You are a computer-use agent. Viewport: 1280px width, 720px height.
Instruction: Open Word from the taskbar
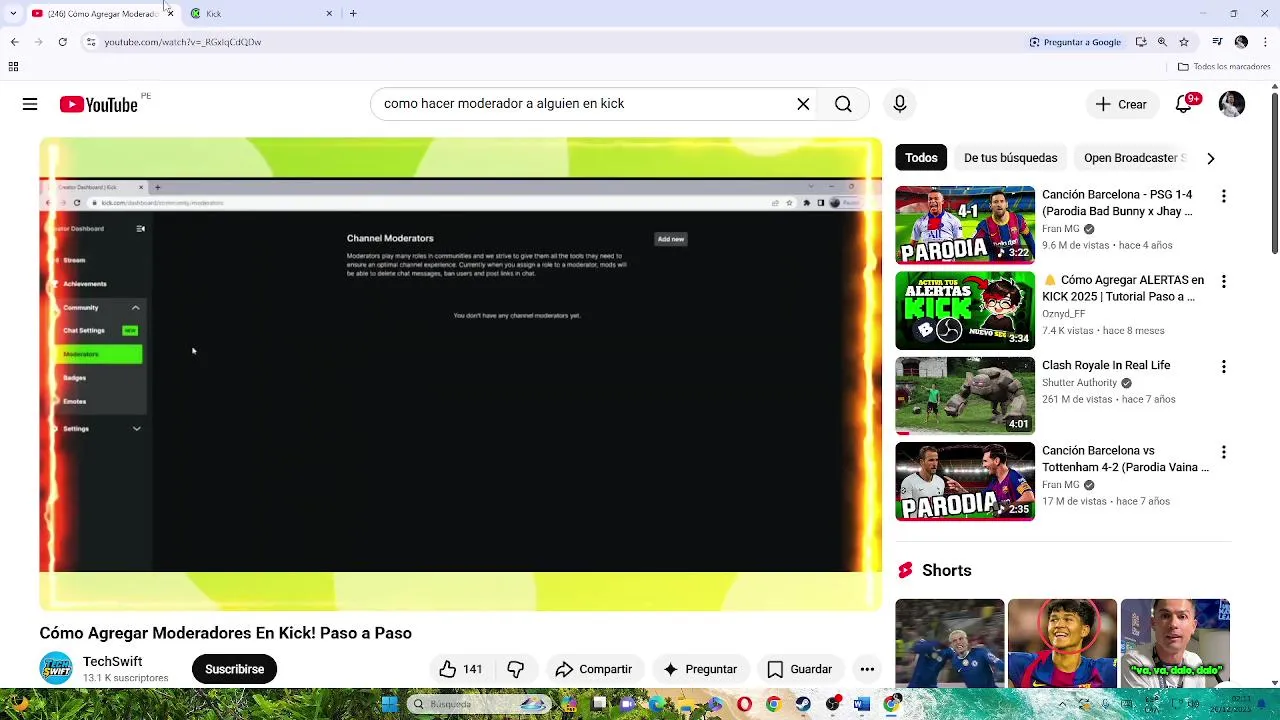point(861,704)
